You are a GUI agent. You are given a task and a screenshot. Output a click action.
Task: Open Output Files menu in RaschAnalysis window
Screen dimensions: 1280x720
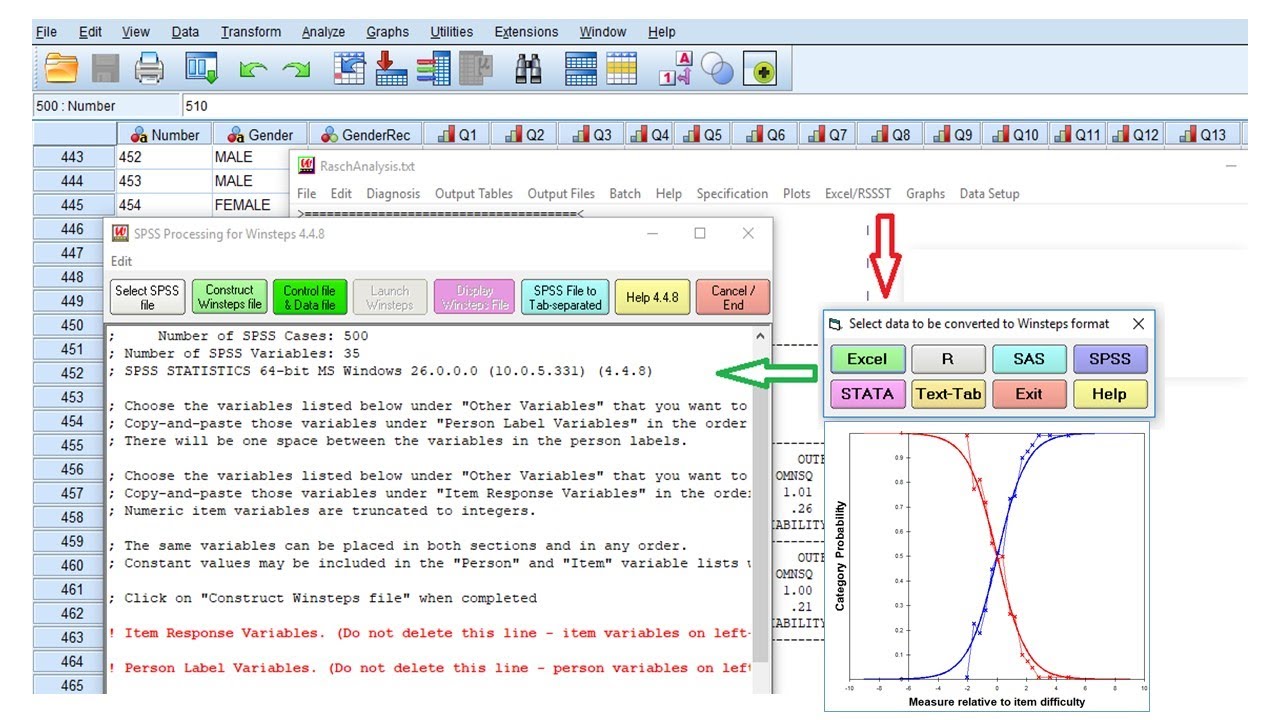coord(561,194)
